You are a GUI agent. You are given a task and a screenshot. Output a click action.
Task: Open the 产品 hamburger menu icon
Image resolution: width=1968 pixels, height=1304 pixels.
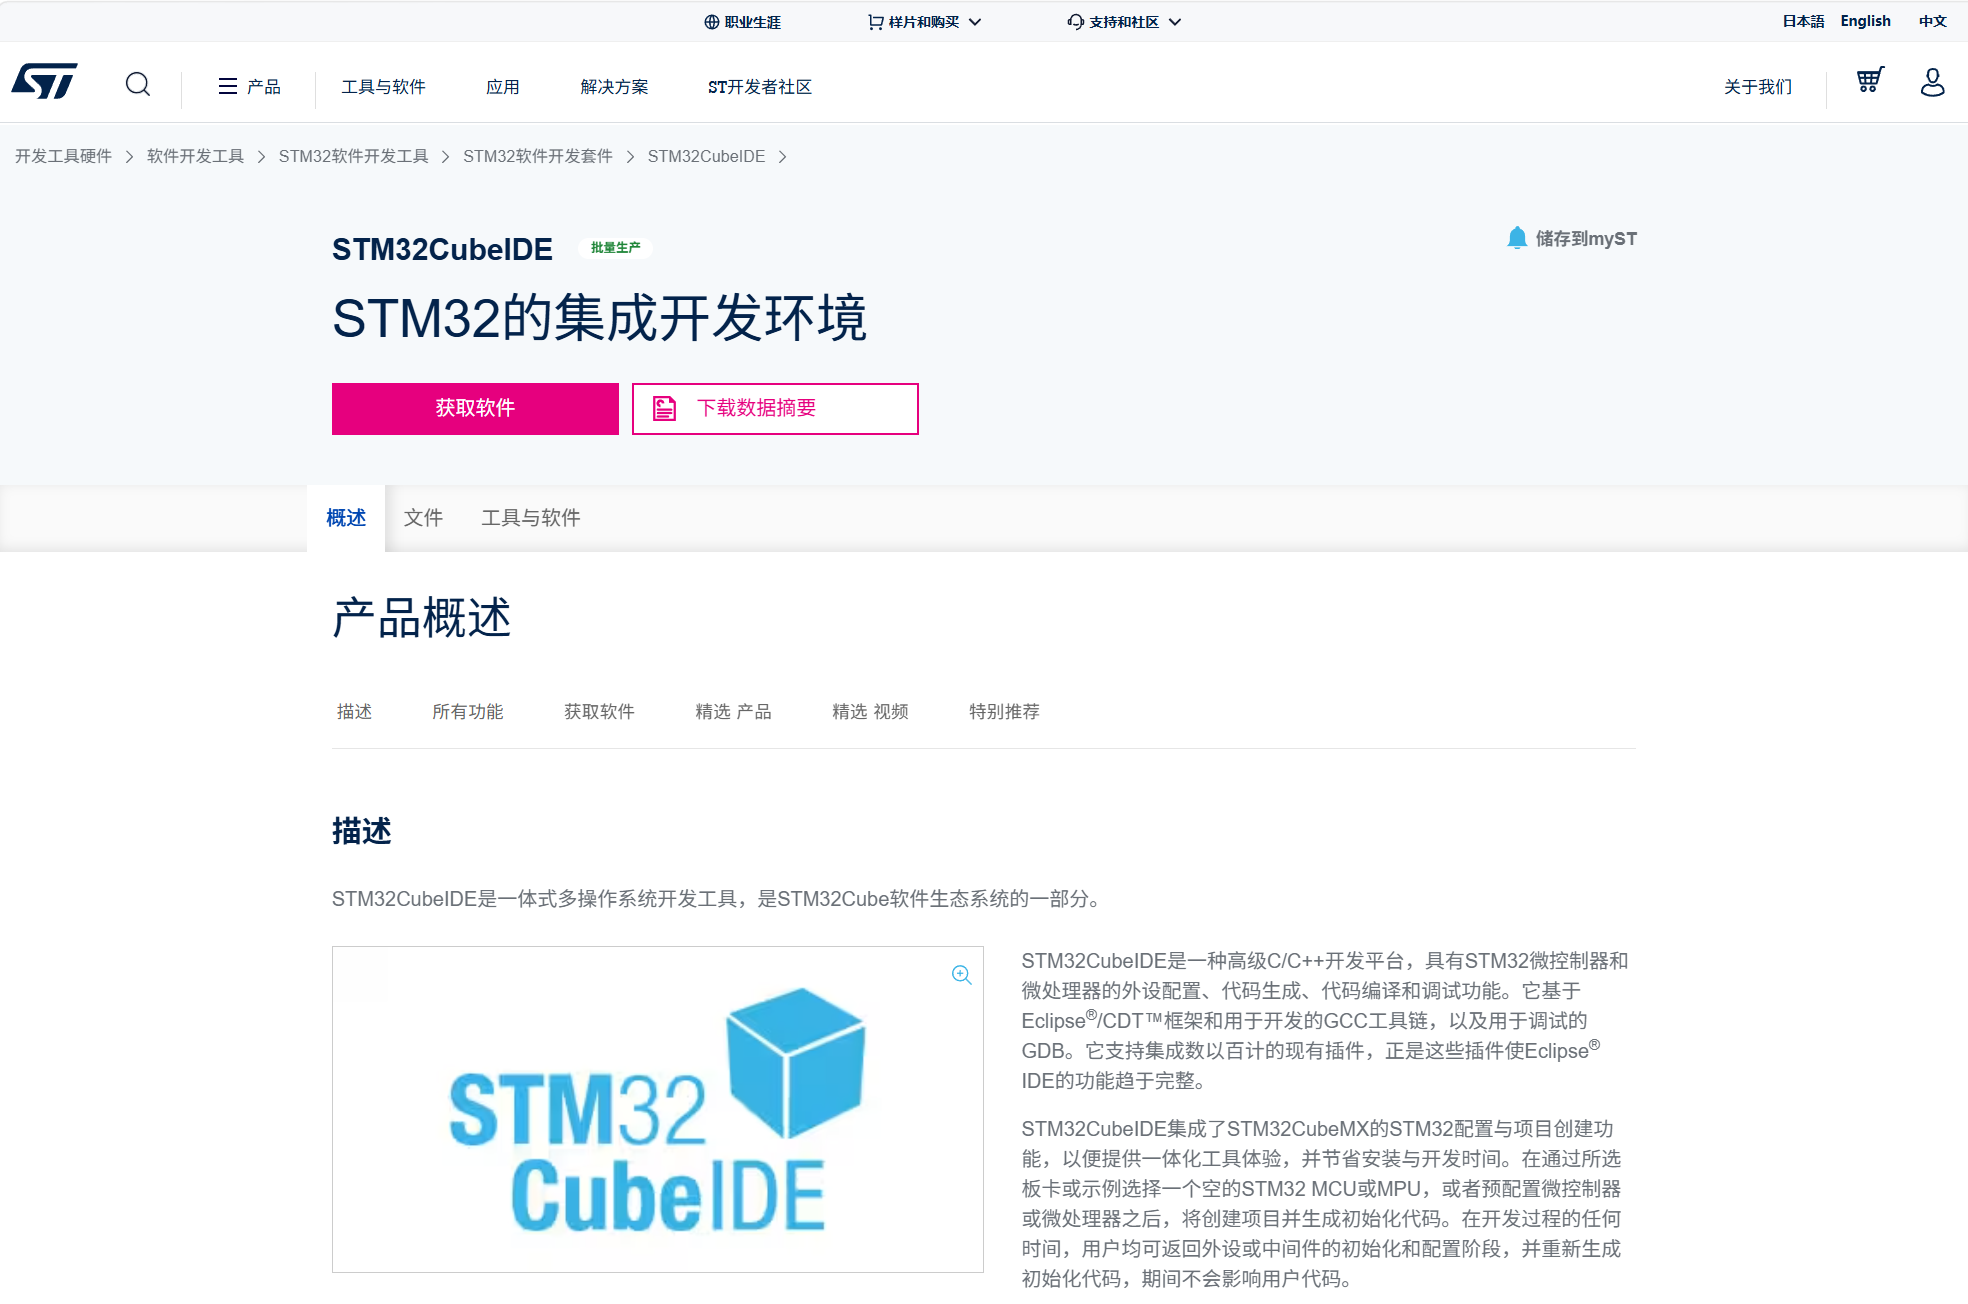pyautogui.click(x=228, y=87)
